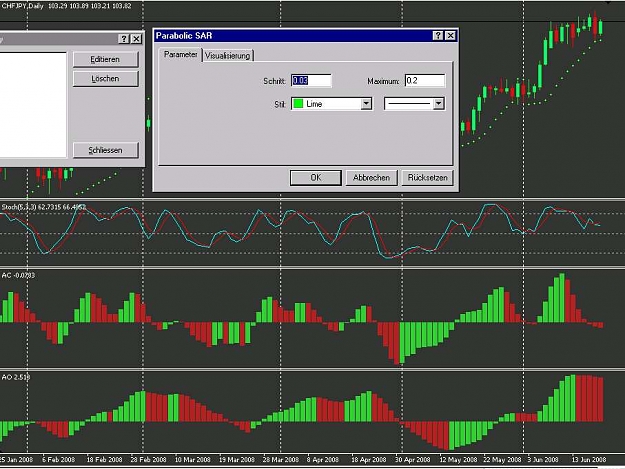Viewport: 625px width, 469px height.
Task: Click the 19 Mar 2008 date label
Action: 236,459
